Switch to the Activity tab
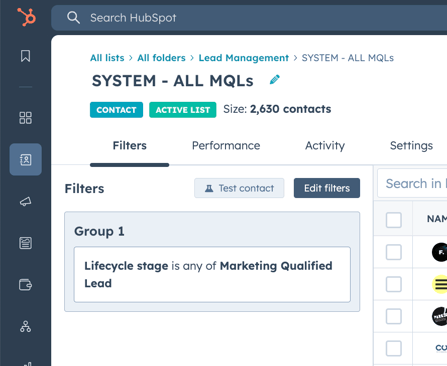The width and height of the screenshot is (447, 366). [x=325, y=146]
